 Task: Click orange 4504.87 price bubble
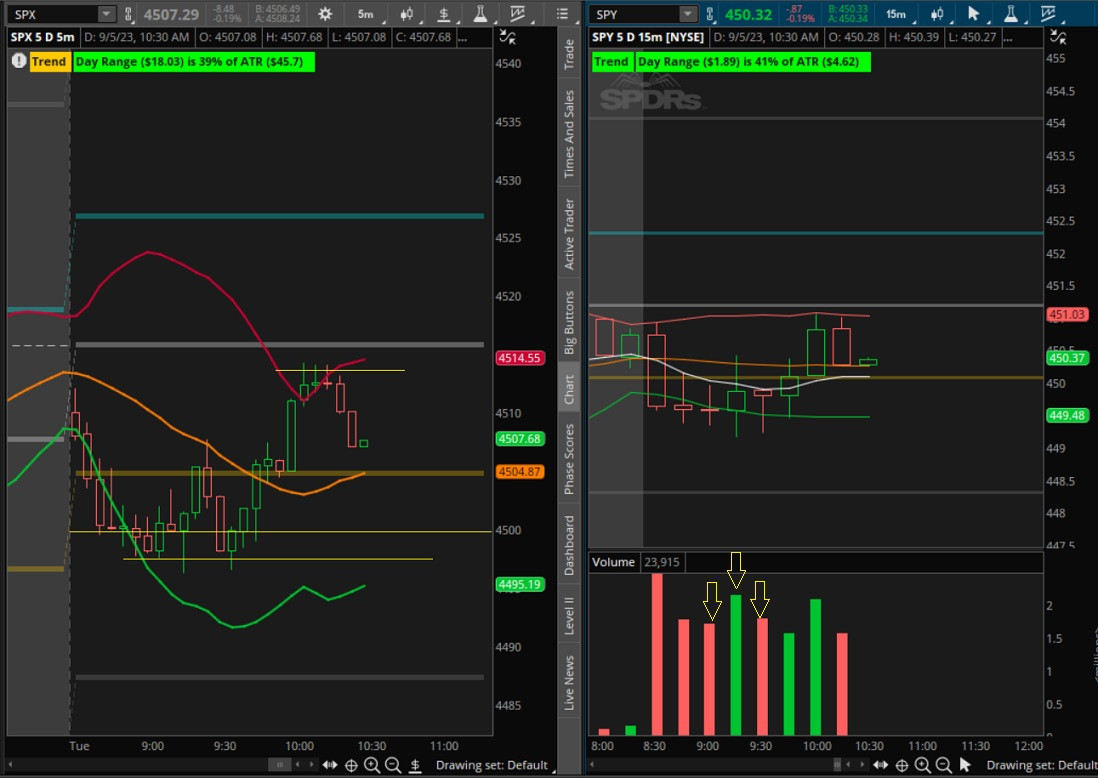coord(520,472)
